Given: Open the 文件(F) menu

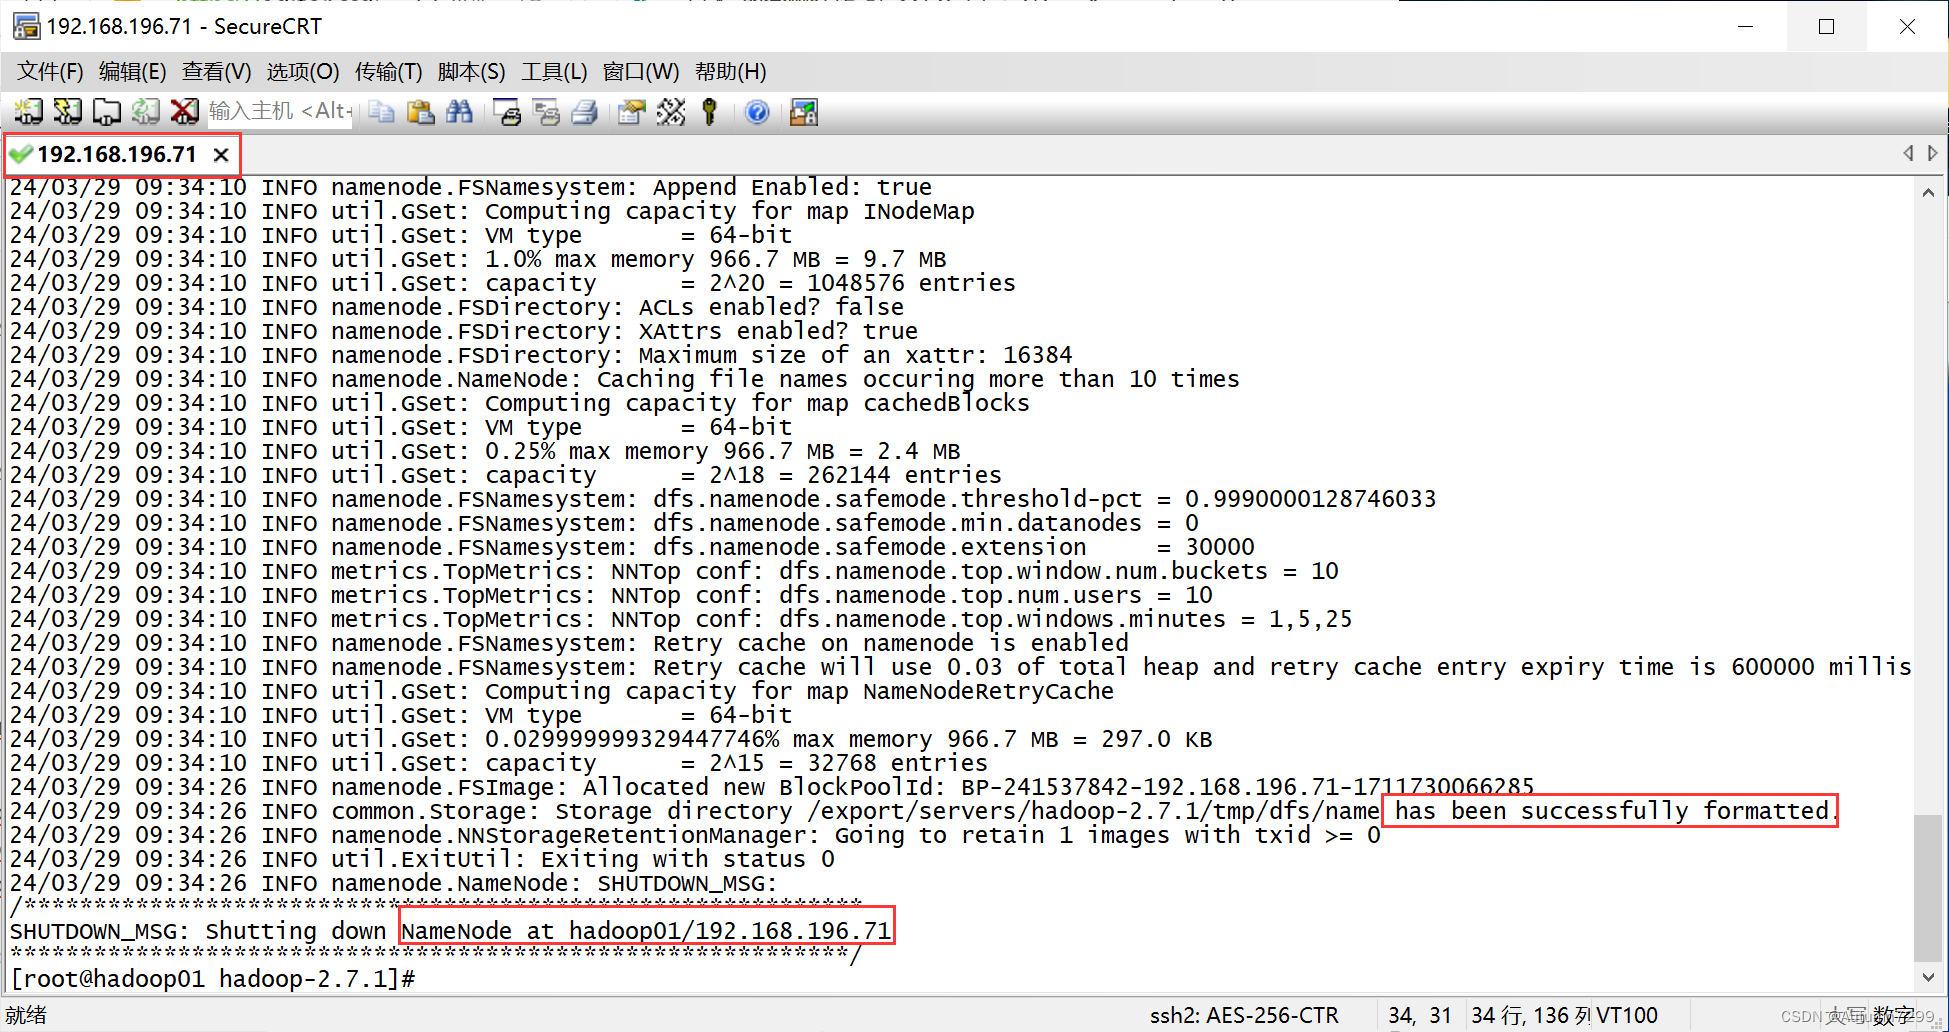Looking at the screenshot, I should point(50,72).
